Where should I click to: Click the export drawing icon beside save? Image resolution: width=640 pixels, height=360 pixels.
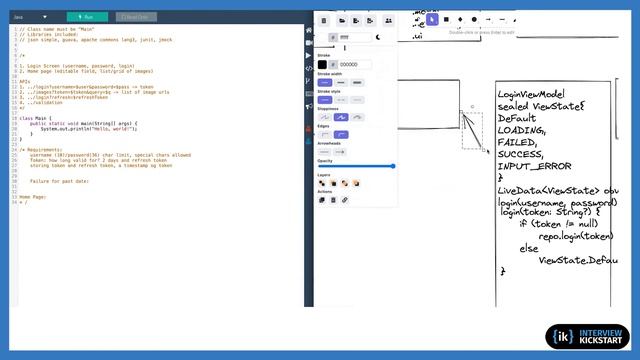[x=370, y=20]
